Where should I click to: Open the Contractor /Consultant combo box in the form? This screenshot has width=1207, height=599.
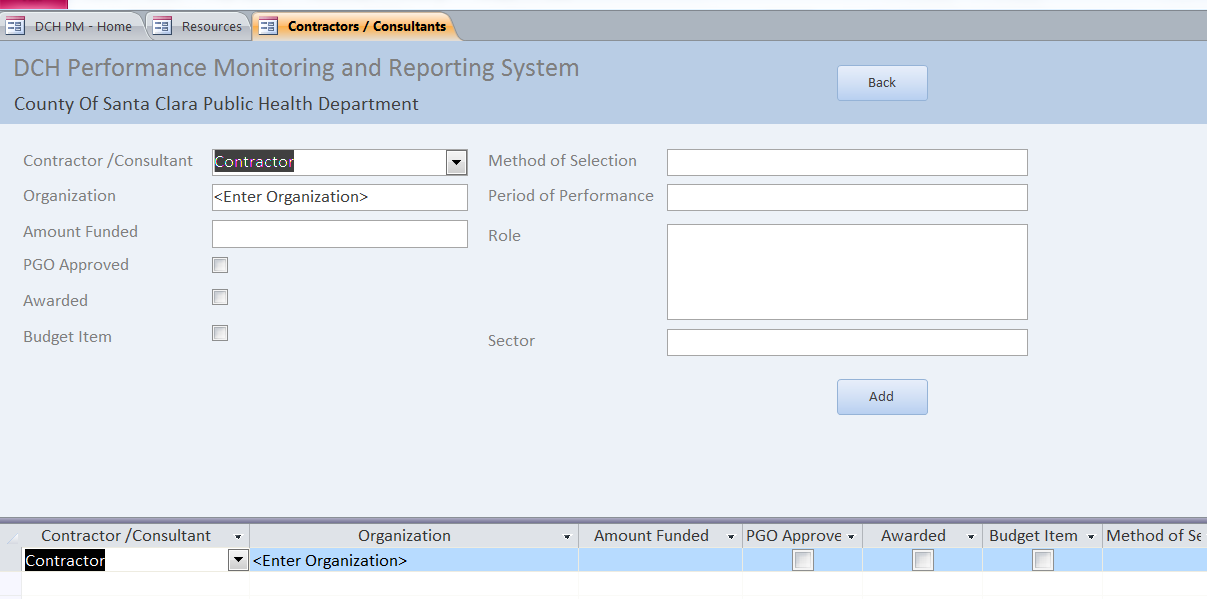pyautogui.click(x=456, y=162)
